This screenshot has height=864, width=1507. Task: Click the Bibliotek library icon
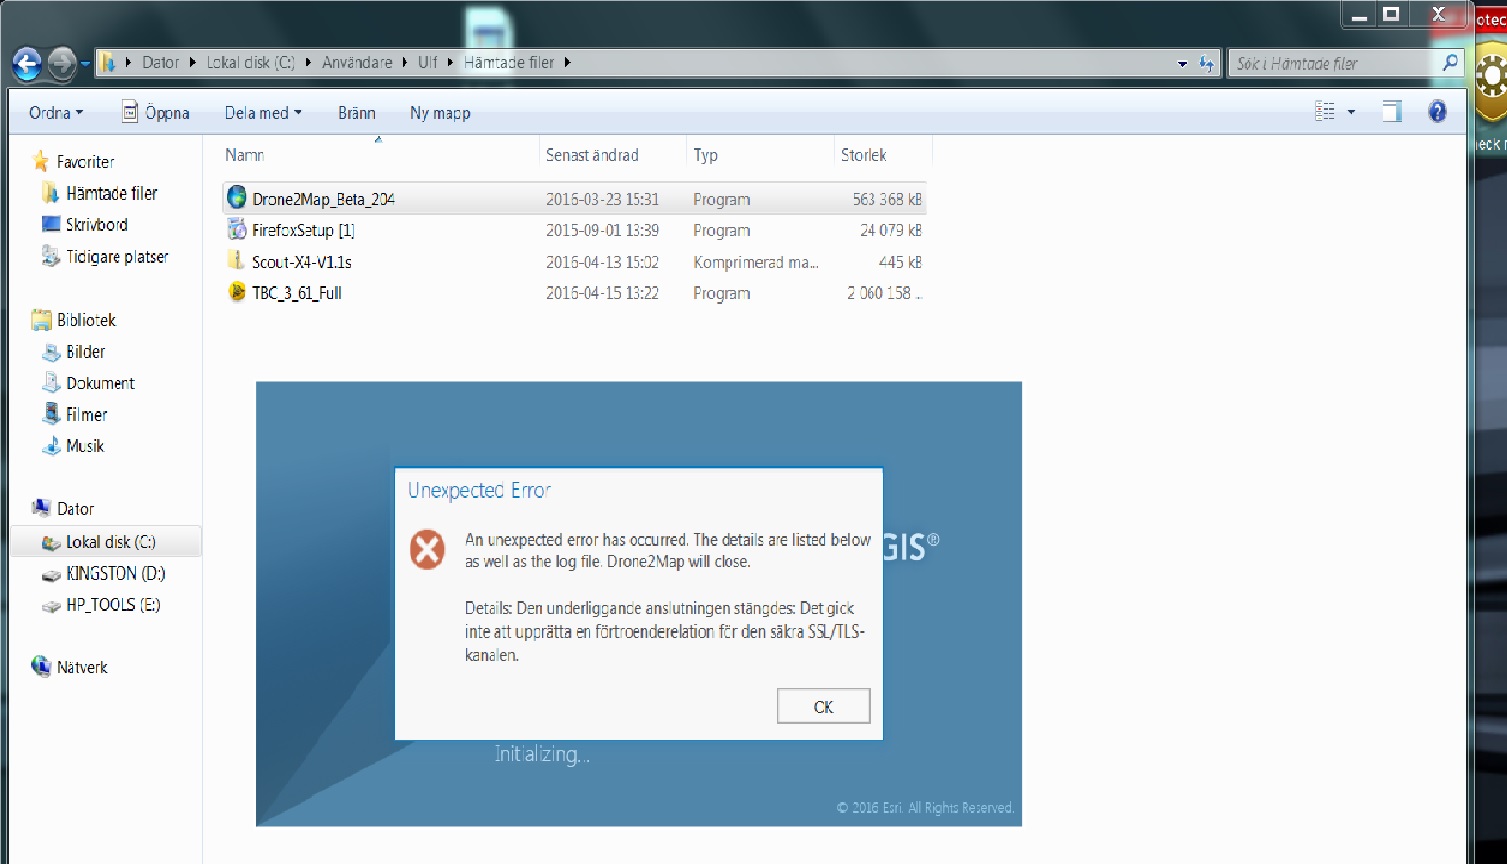pos(41,320)
